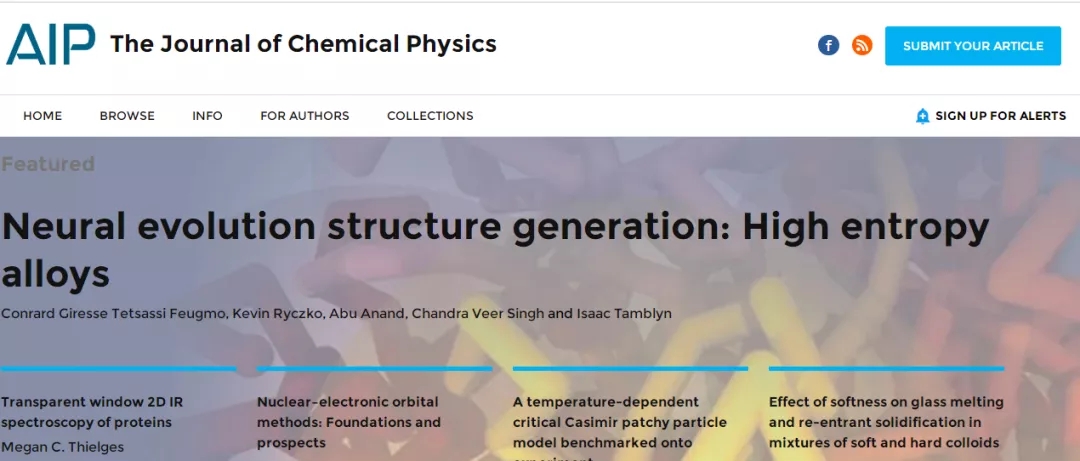Open The Journal of Chemical Physics title
The image size is (1080, 461).
[x=303, y=44]
